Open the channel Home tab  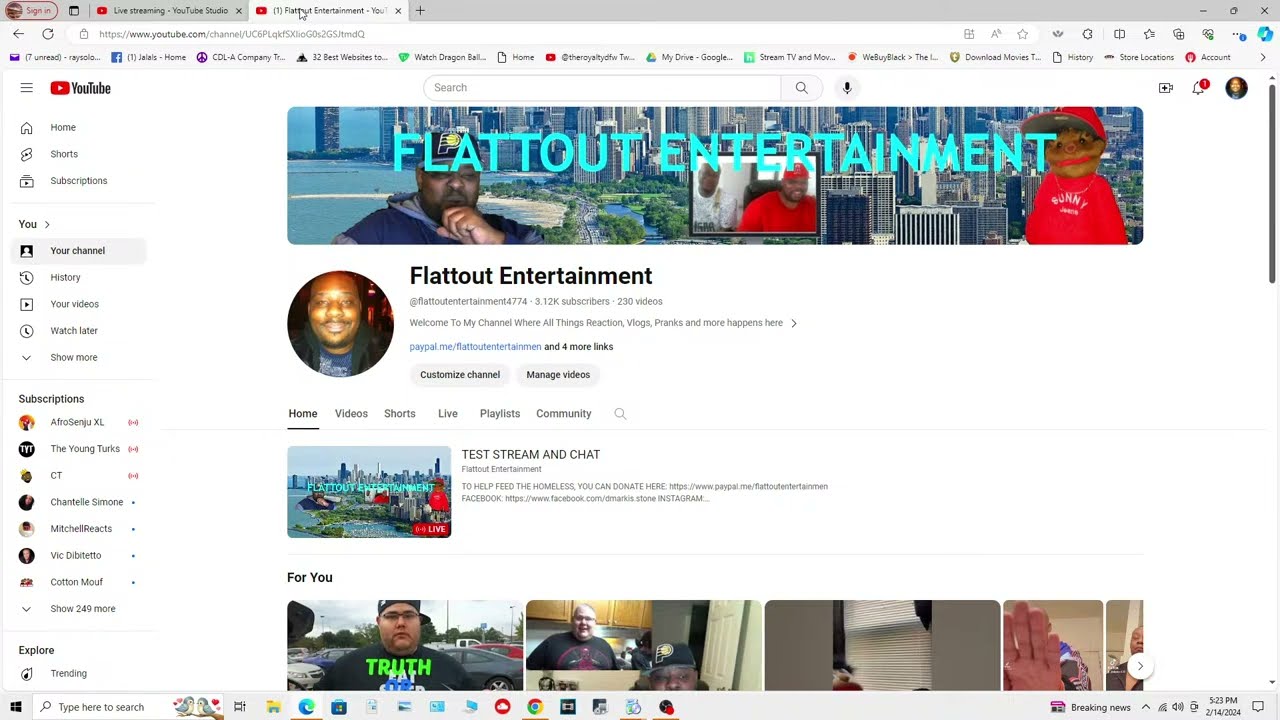pyautogui.click(x=303, y=414)
